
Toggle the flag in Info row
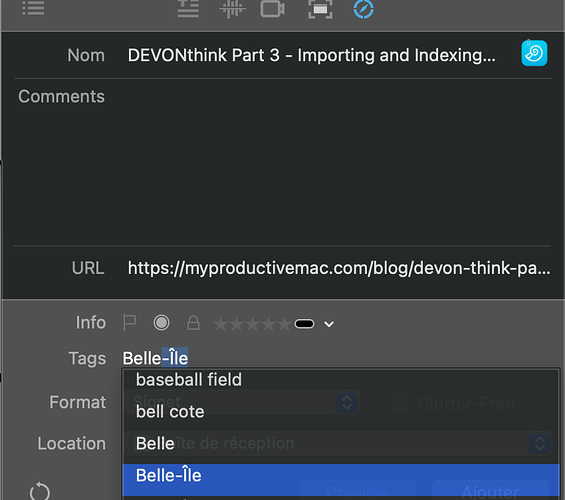[129, 322]
